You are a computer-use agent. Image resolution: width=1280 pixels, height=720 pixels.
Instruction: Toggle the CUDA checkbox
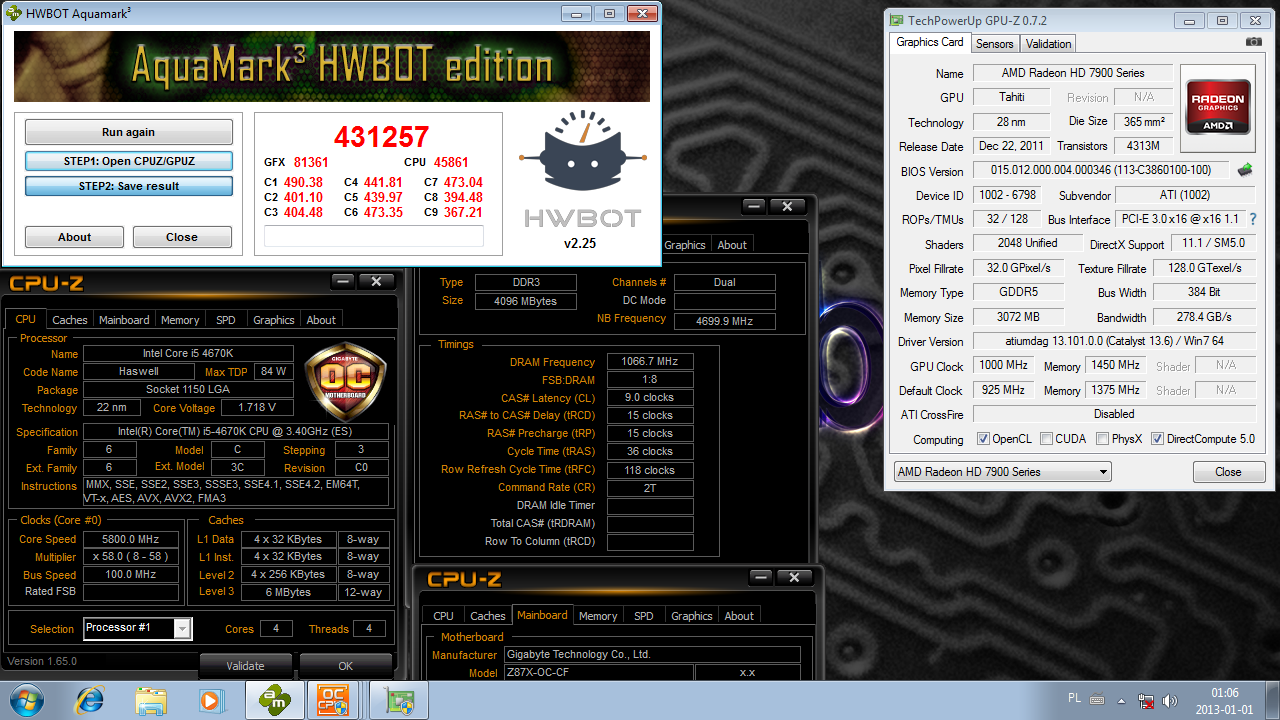(1046, 439)
